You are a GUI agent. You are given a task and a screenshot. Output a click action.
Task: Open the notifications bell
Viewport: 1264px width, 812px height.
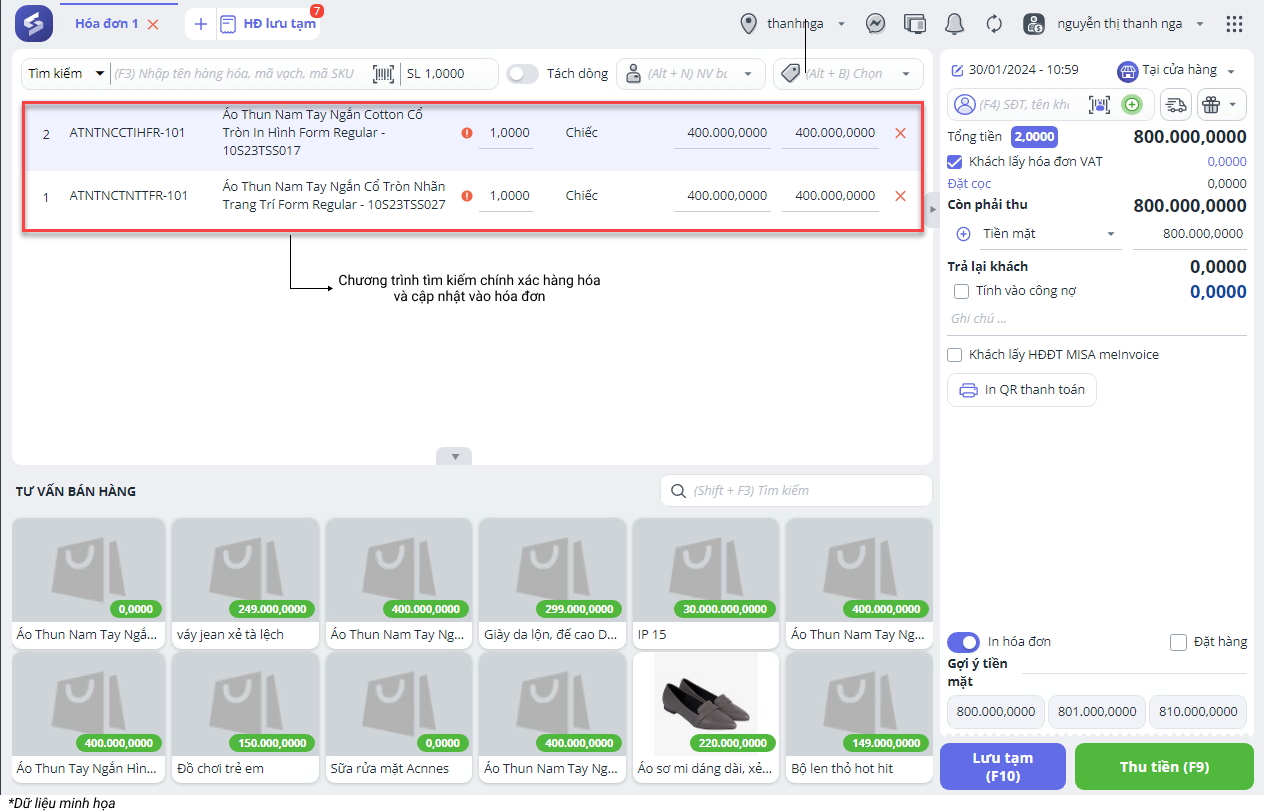tap(955, 23)
